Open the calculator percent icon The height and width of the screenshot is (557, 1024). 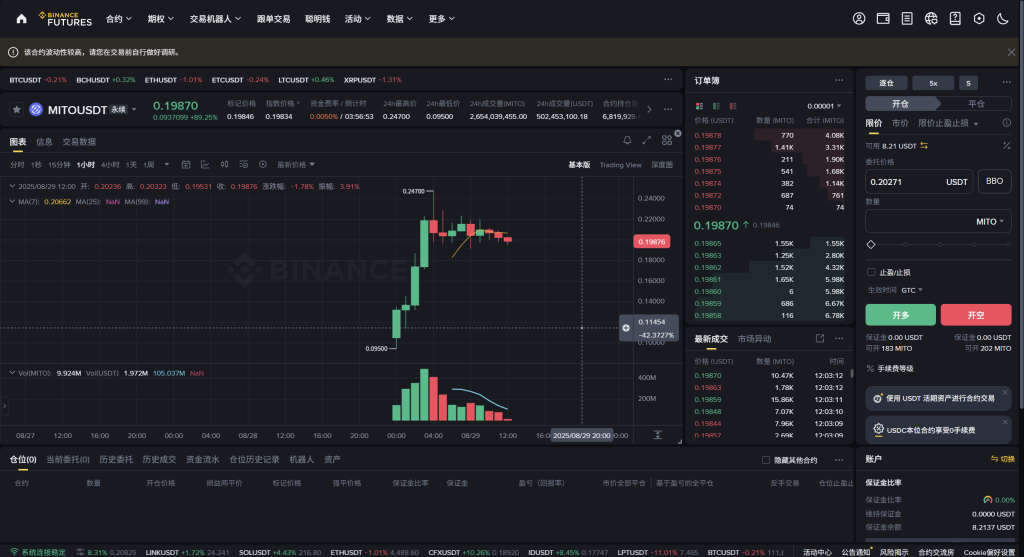coord(1006,146)
